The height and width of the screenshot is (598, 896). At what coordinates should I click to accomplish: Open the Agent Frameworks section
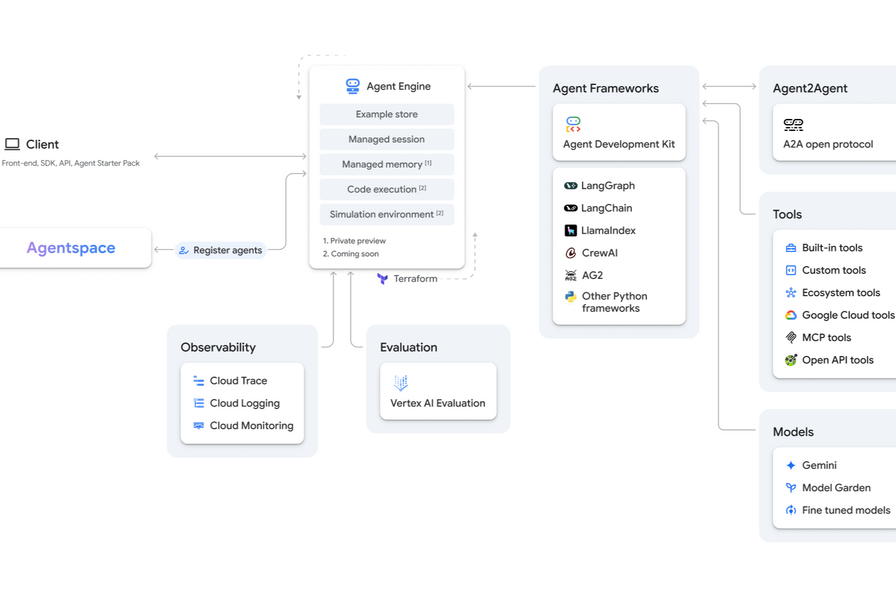(x=606, y=88)
